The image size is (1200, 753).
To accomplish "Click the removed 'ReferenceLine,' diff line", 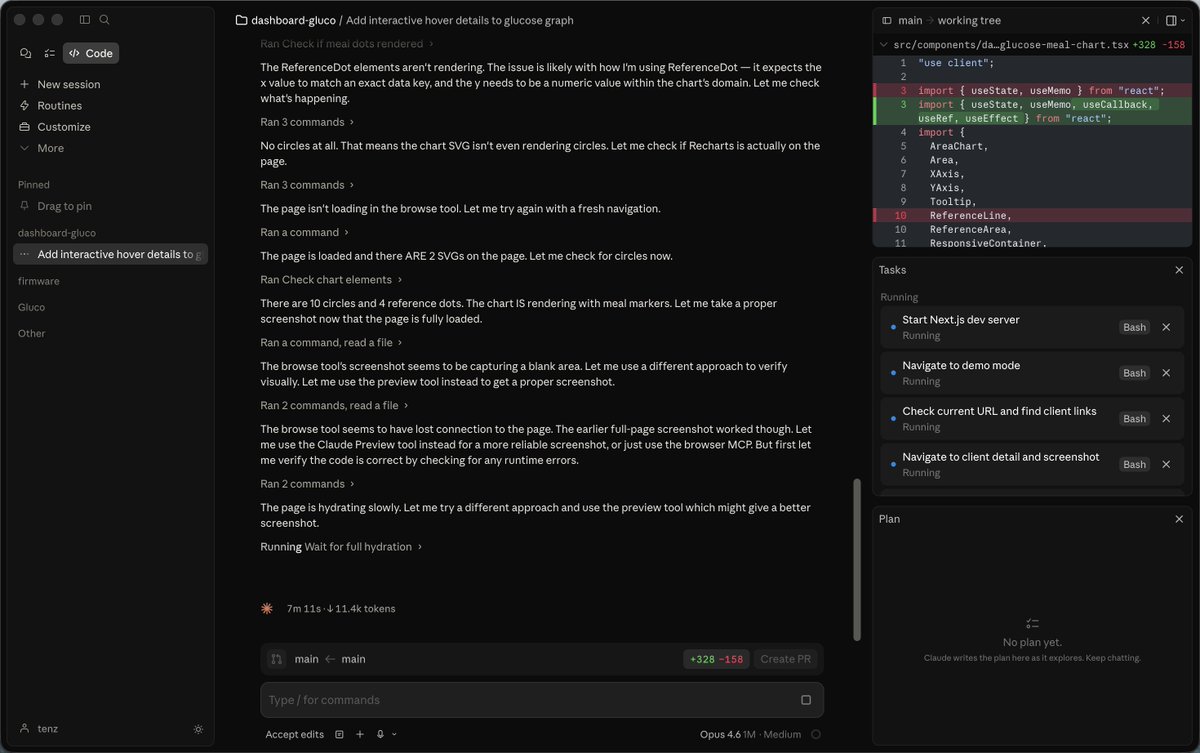I will 1034,215.
